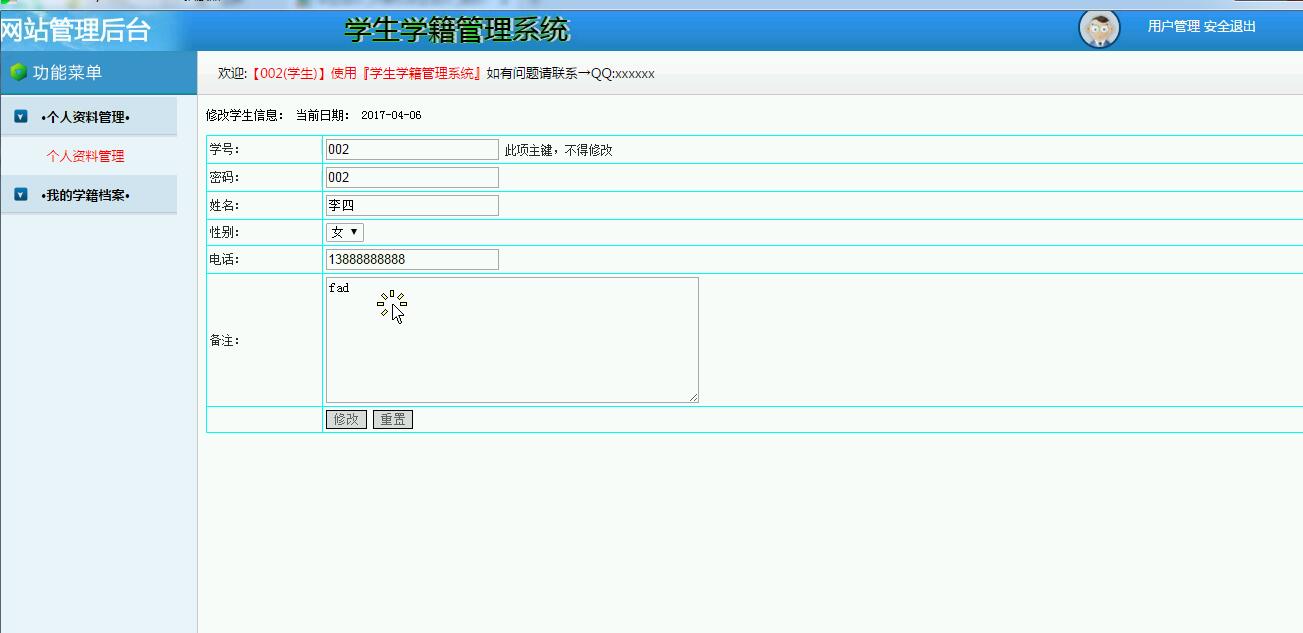Click the 姓名 field containing 李四

pos(412,205)
